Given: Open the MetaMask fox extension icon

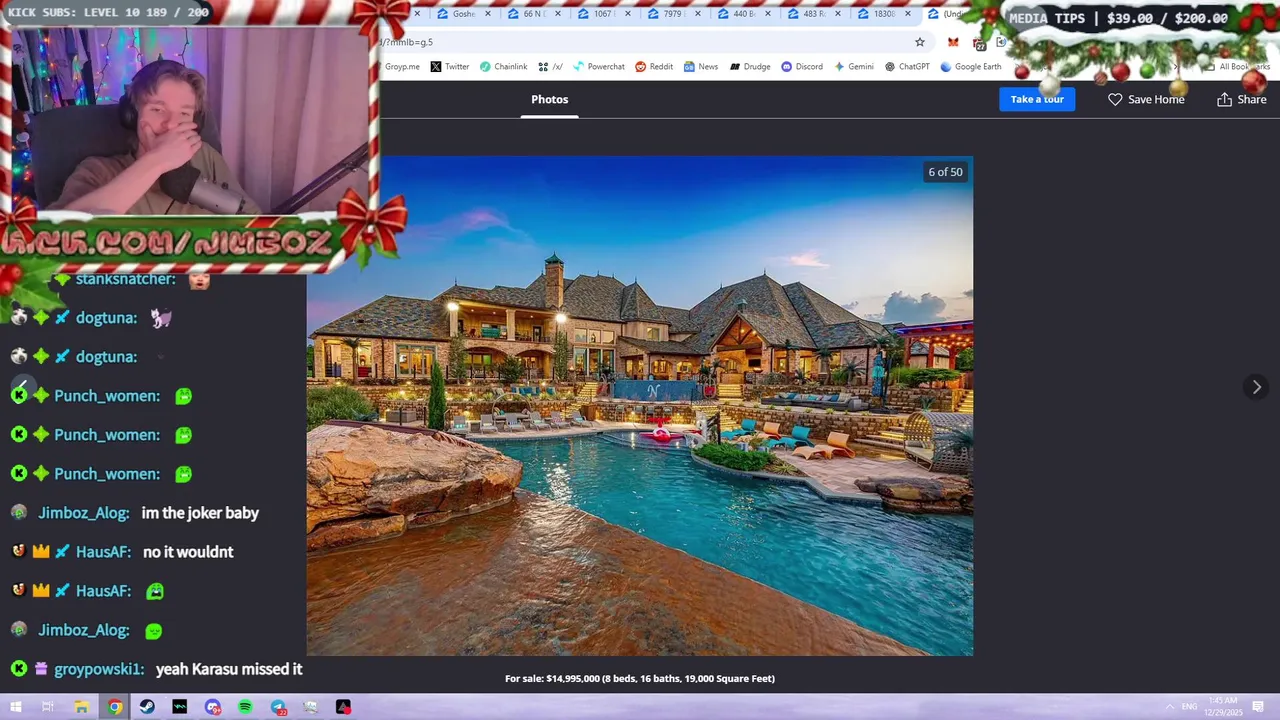Looking at the screenshot, I should coord(953,42).
